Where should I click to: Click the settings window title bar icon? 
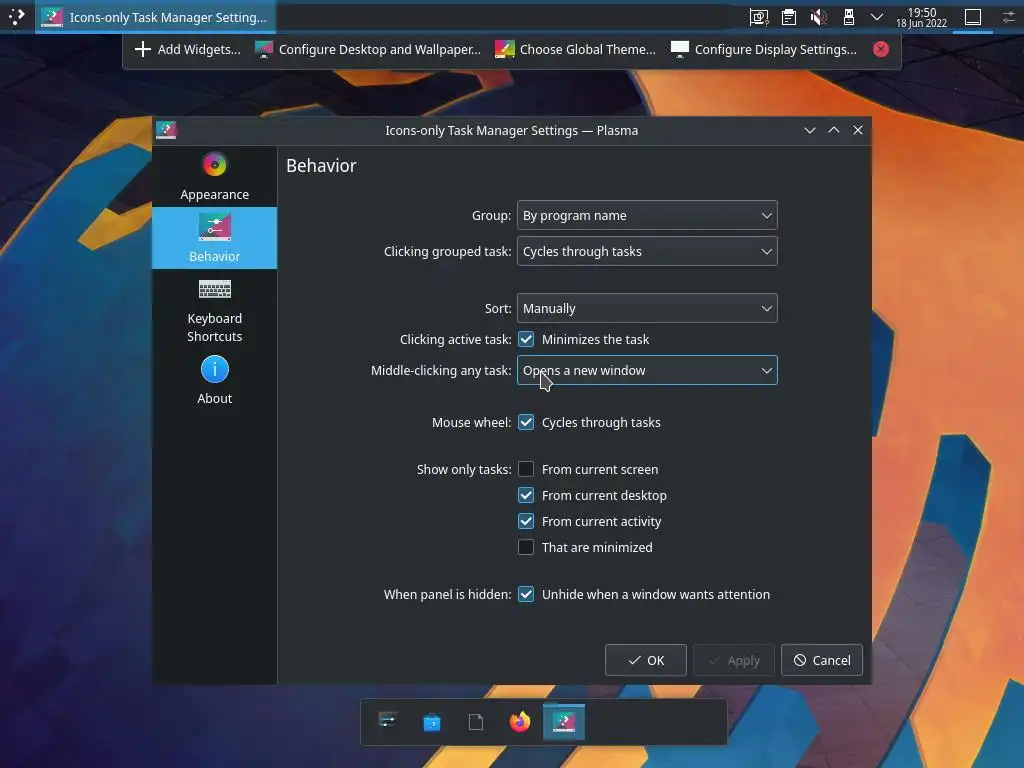coord(166,130)
